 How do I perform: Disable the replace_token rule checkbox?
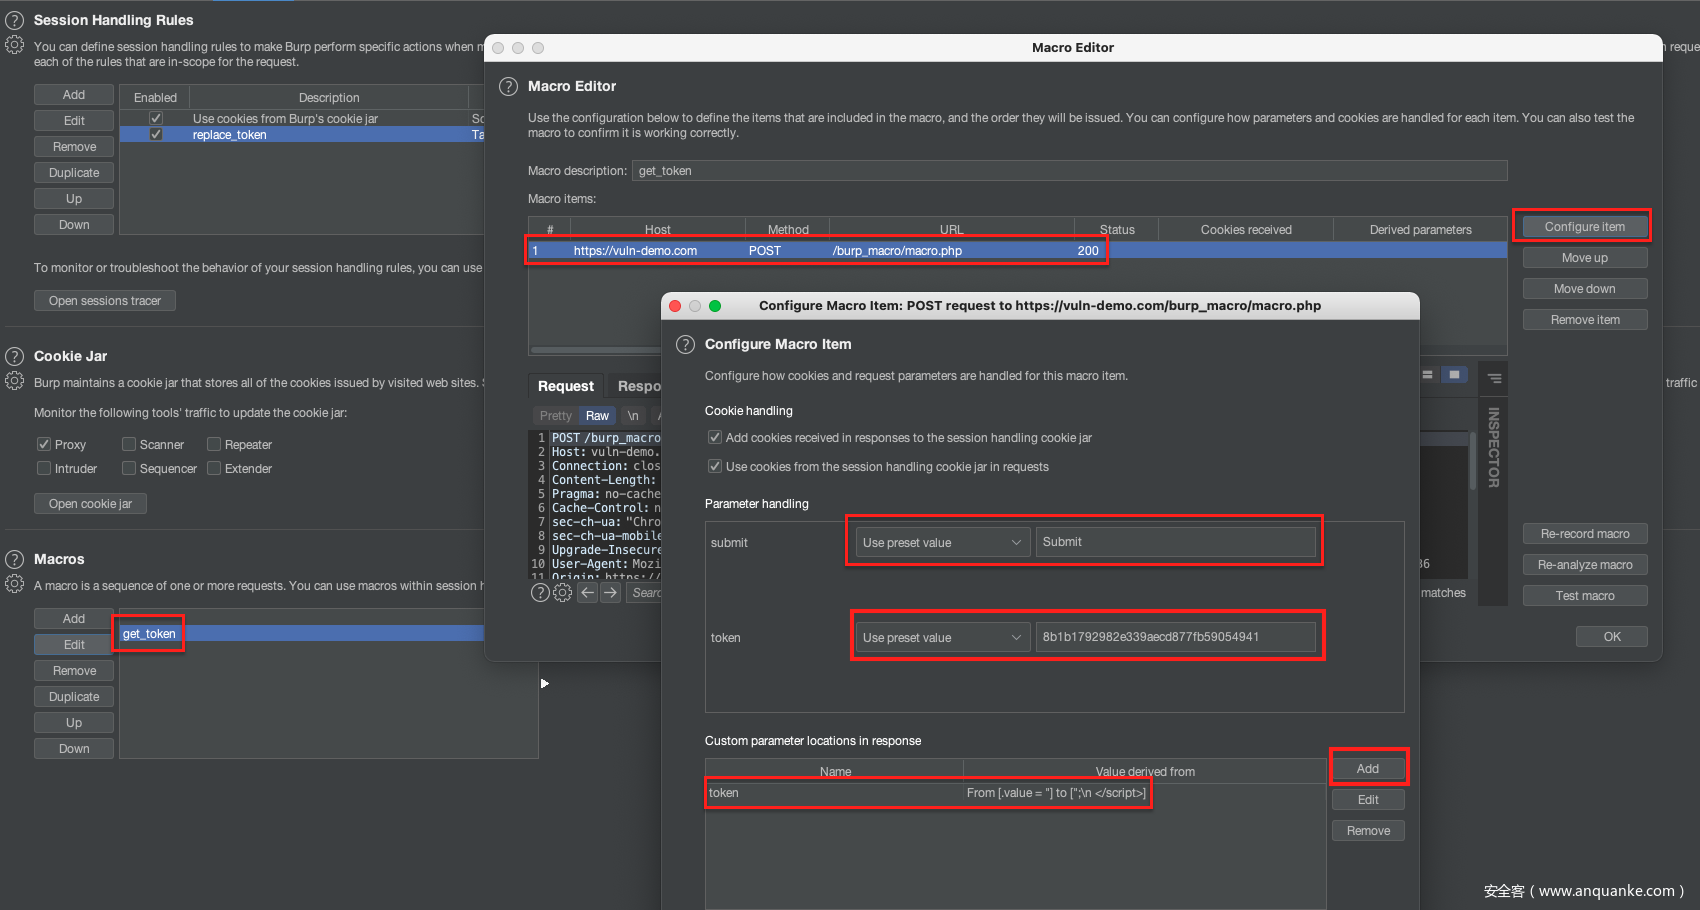(156, 134)
